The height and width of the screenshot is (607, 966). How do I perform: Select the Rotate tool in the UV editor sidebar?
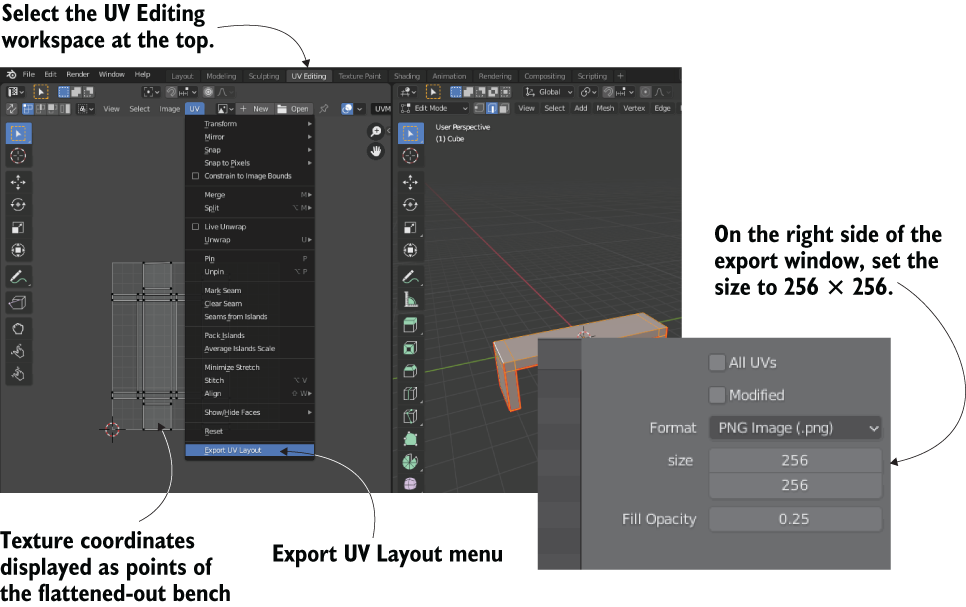point(18,204)
